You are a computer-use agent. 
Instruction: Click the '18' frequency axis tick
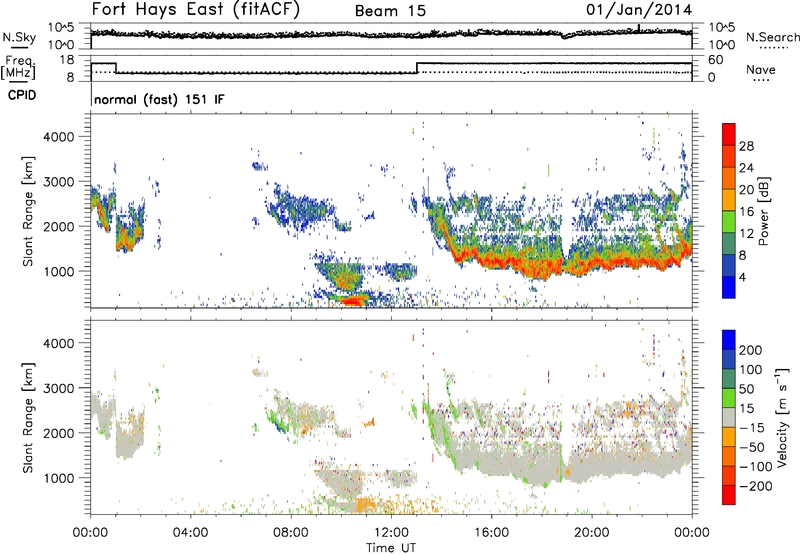click(x=66, y=60)
